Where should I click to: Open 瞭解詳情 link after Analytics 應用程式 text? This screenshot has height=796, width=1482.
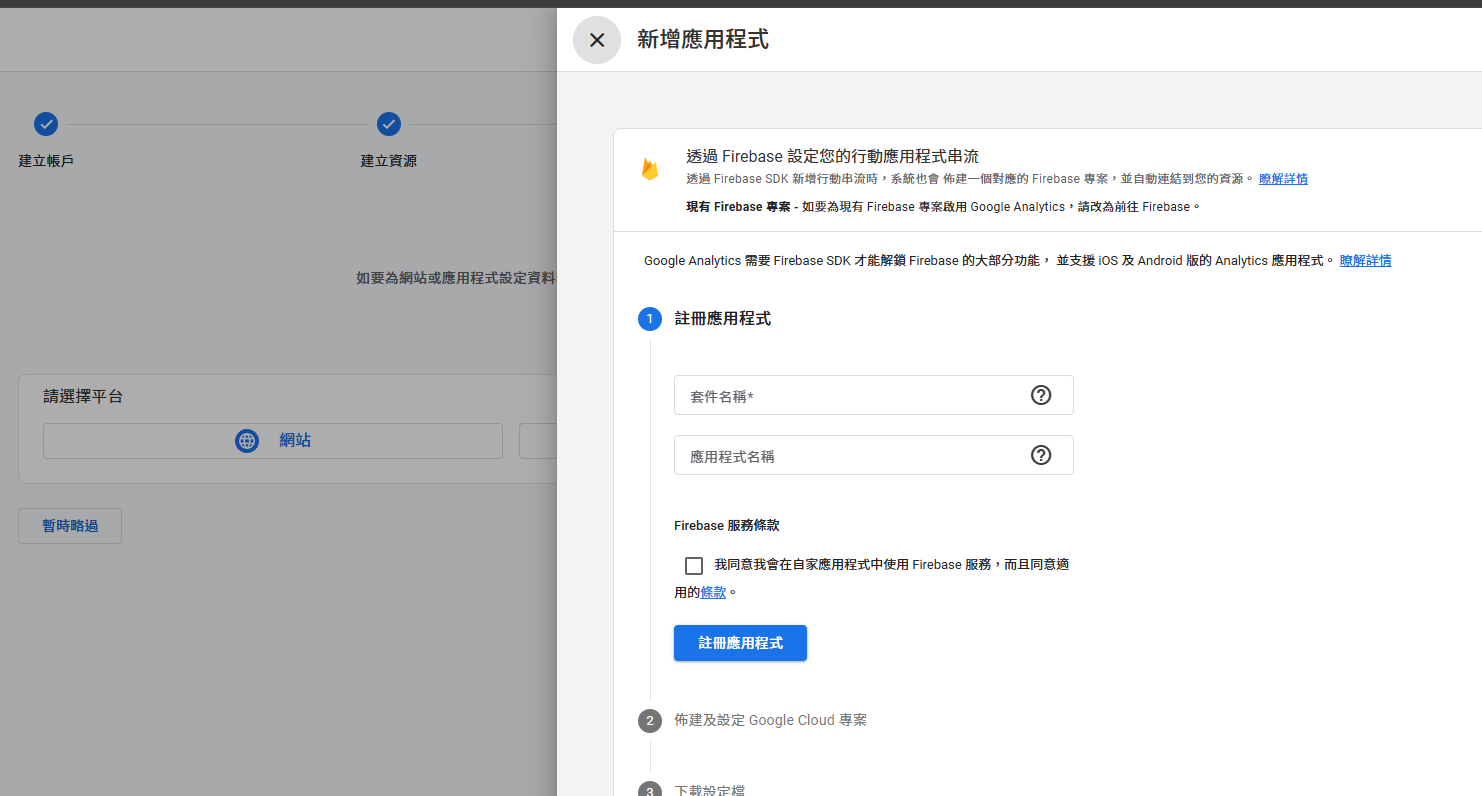(x=1365, y=261)
